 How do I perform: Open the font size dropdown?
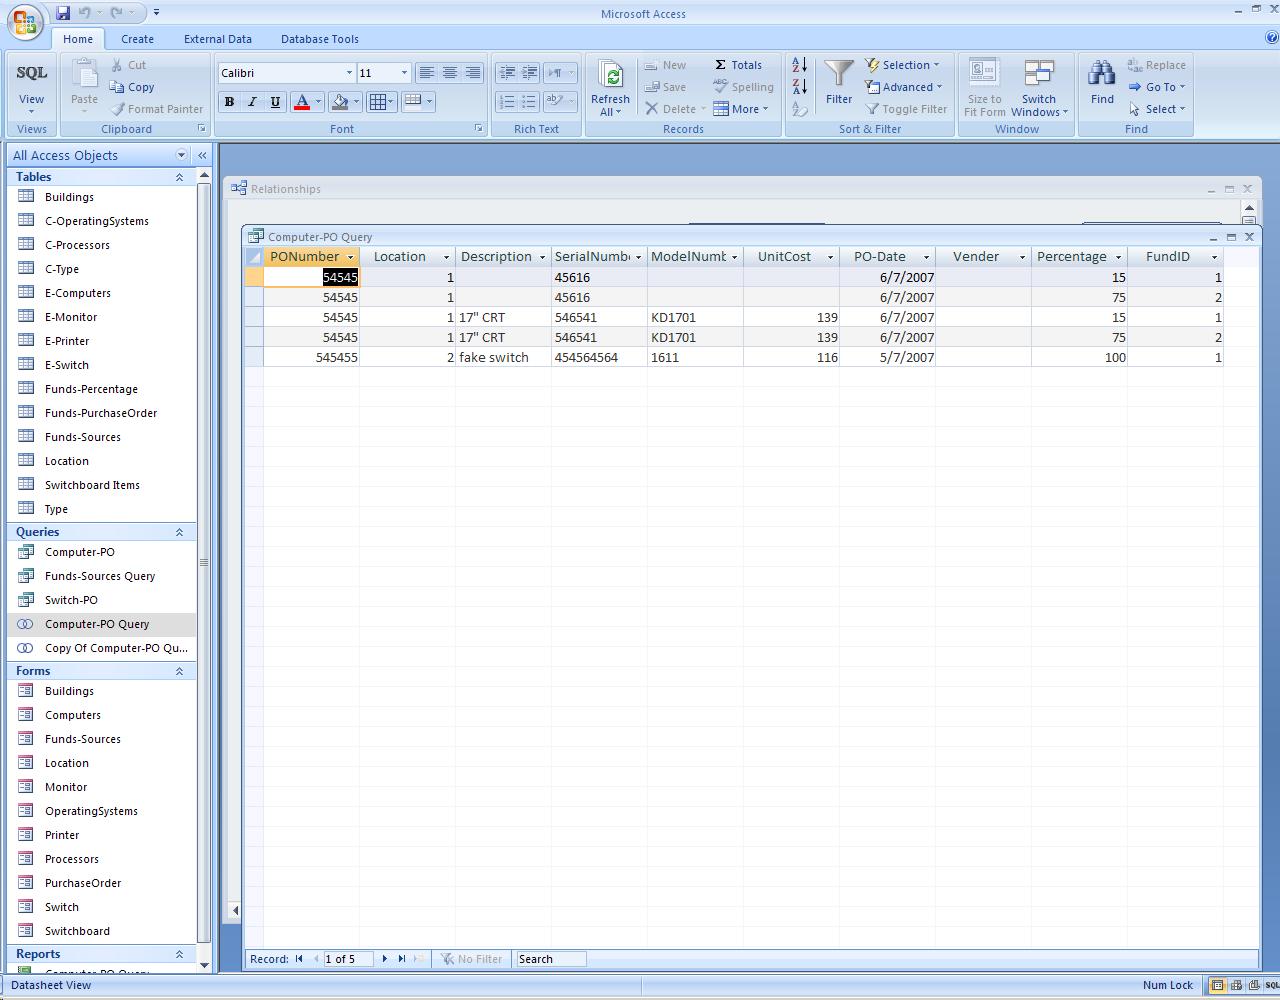pos(404,73)
